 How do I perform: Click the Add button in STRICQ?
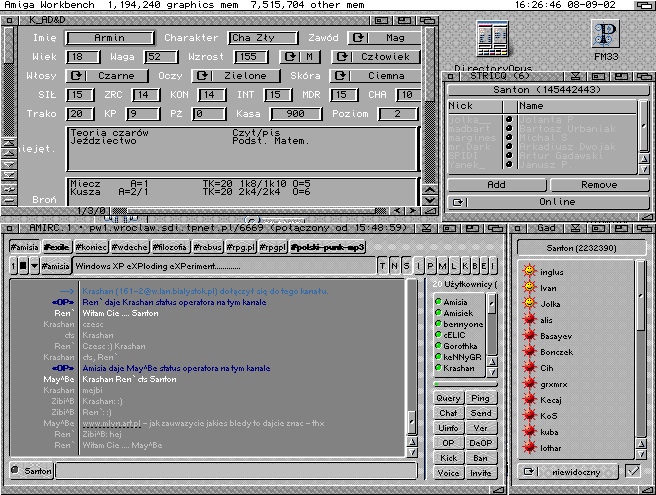[x=497, y=185]
